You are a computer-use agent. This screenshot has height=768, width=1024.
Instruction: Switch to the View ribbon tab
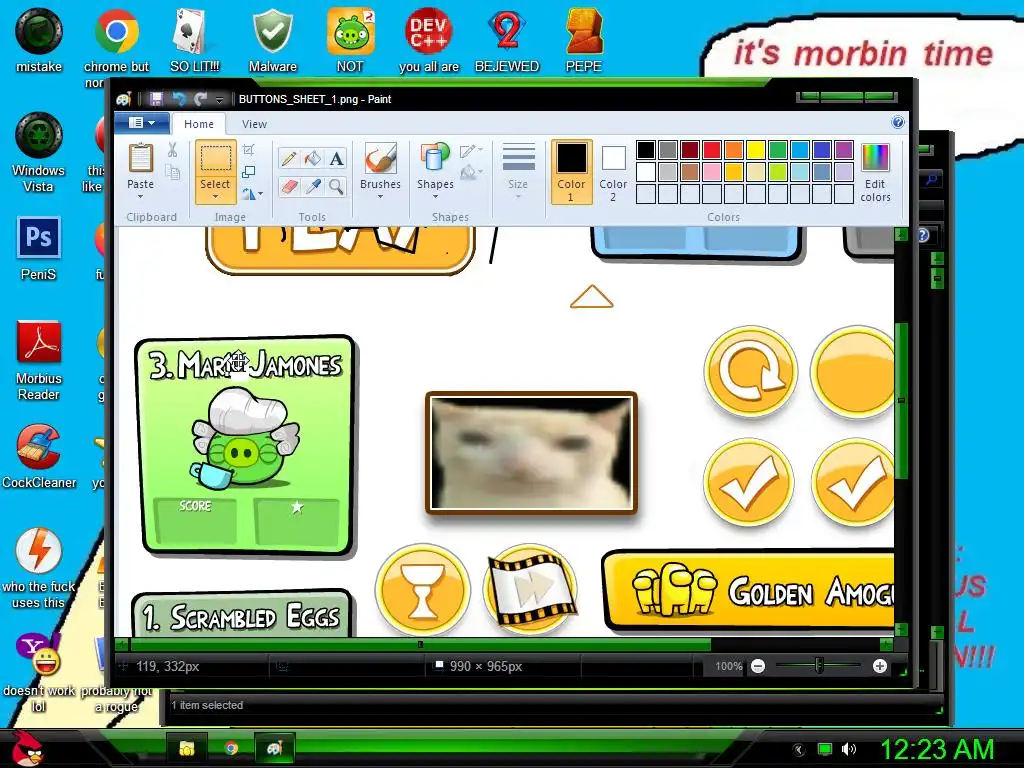pos(254,124)
